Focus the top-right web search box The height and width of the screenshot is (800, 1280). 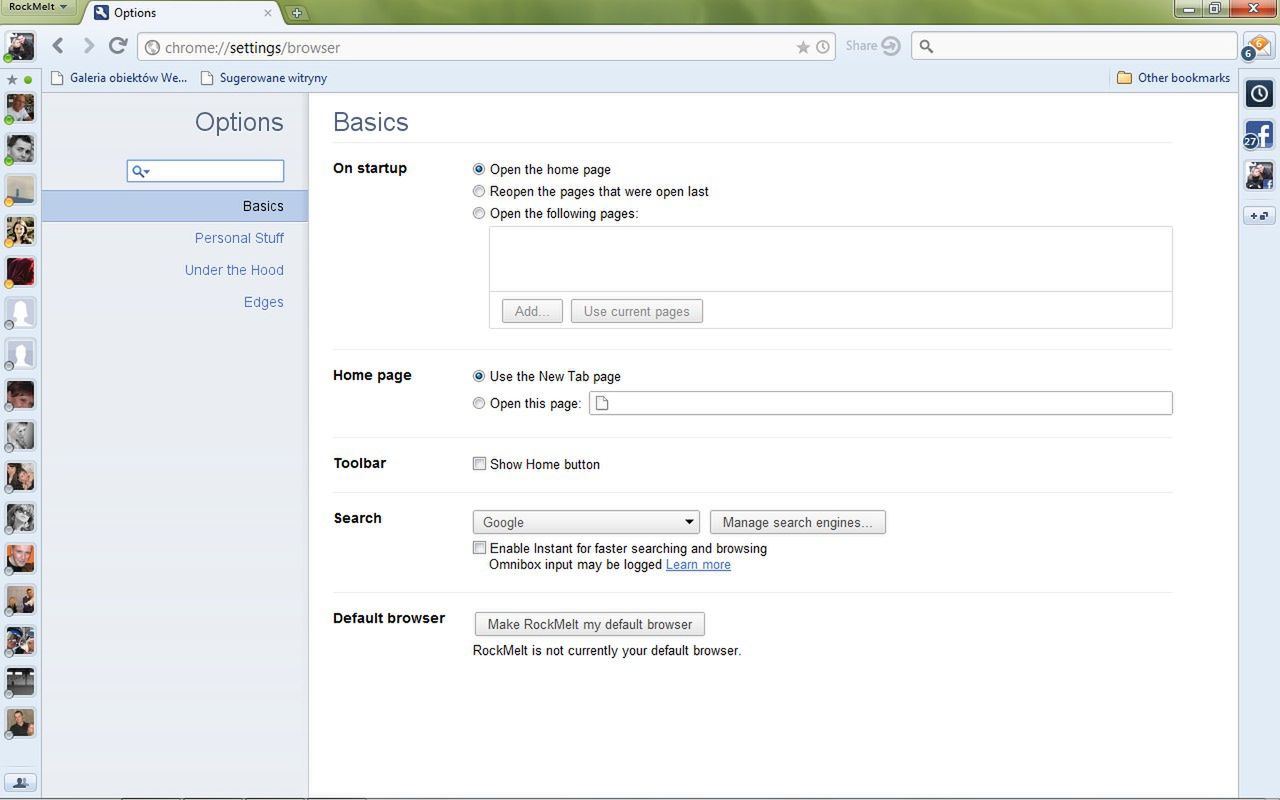[x=1074, y=46]
